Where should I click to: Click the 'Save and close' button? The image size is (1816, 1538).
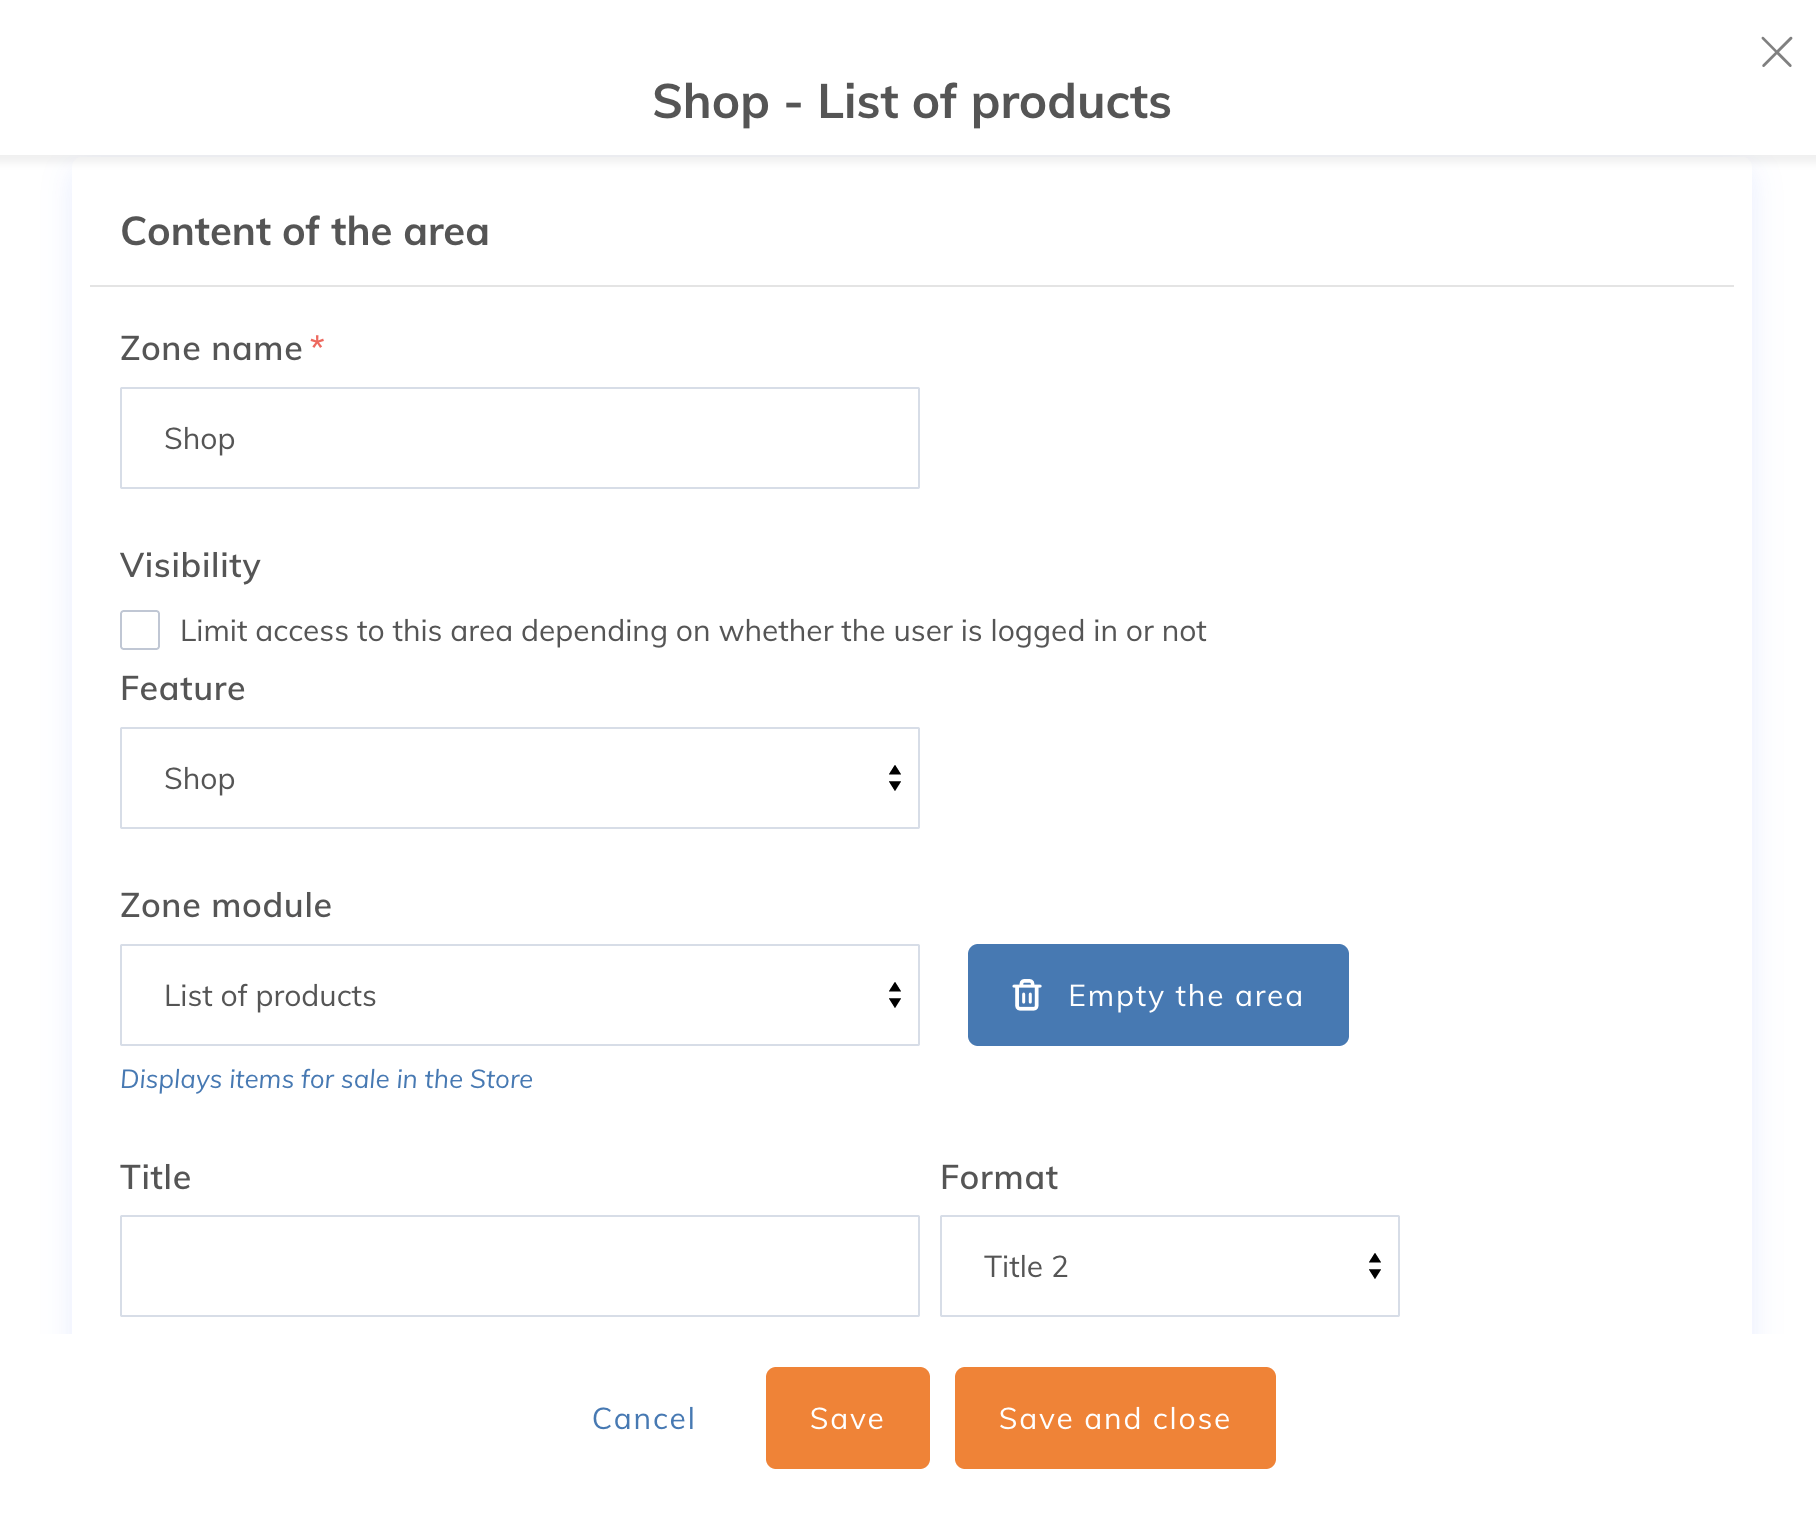pos(1114,1418)
